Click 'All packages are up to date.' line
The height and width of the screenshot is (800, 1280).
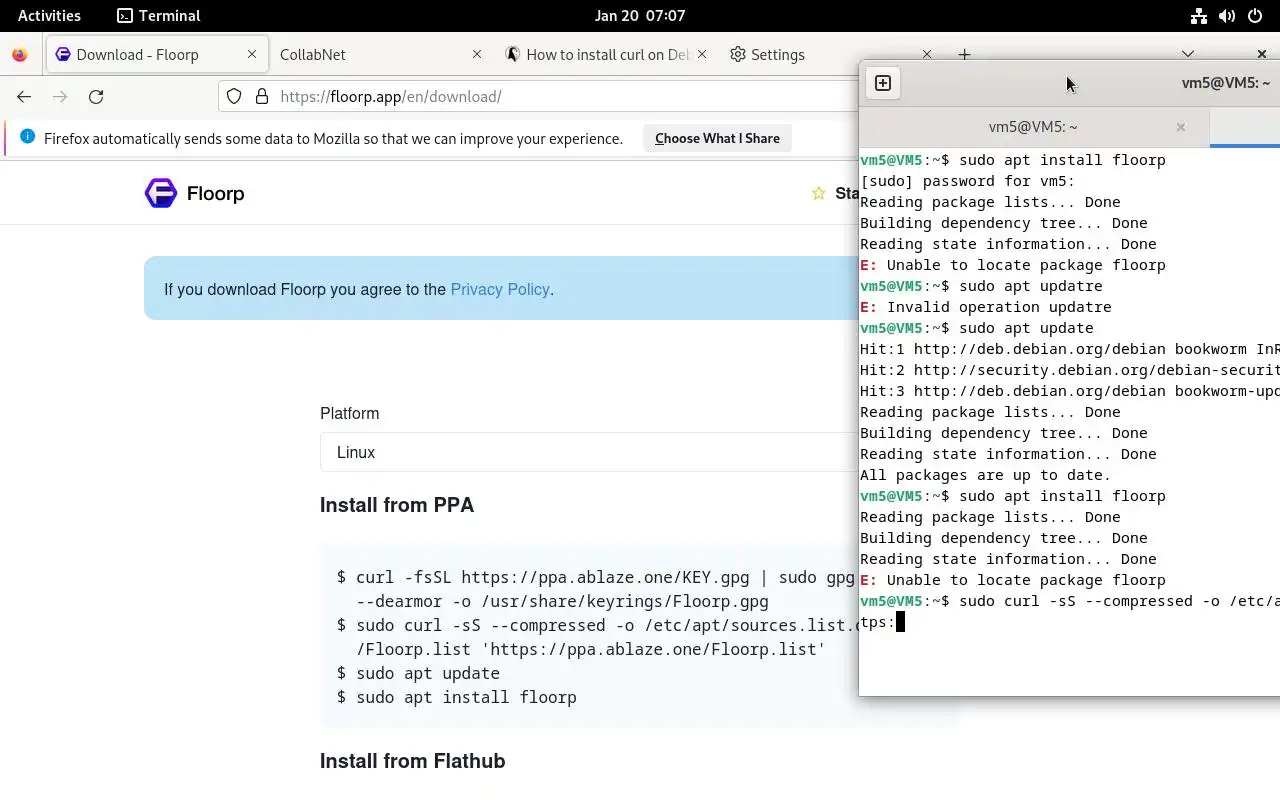[x=986, y=475]
